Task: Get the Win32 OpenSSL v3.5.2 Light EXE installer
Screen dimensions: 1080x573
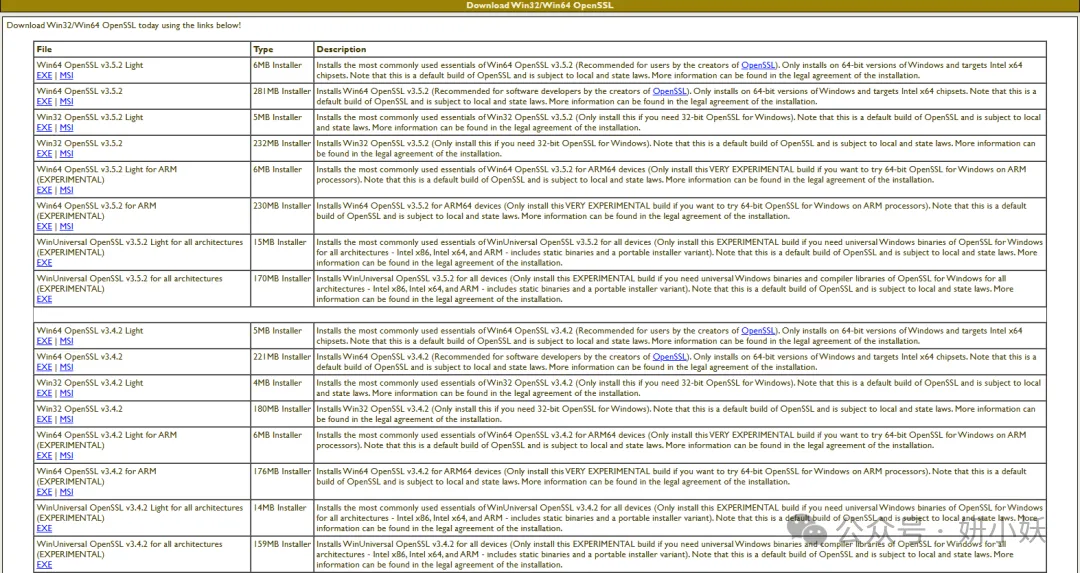Action: pos(44,128)
